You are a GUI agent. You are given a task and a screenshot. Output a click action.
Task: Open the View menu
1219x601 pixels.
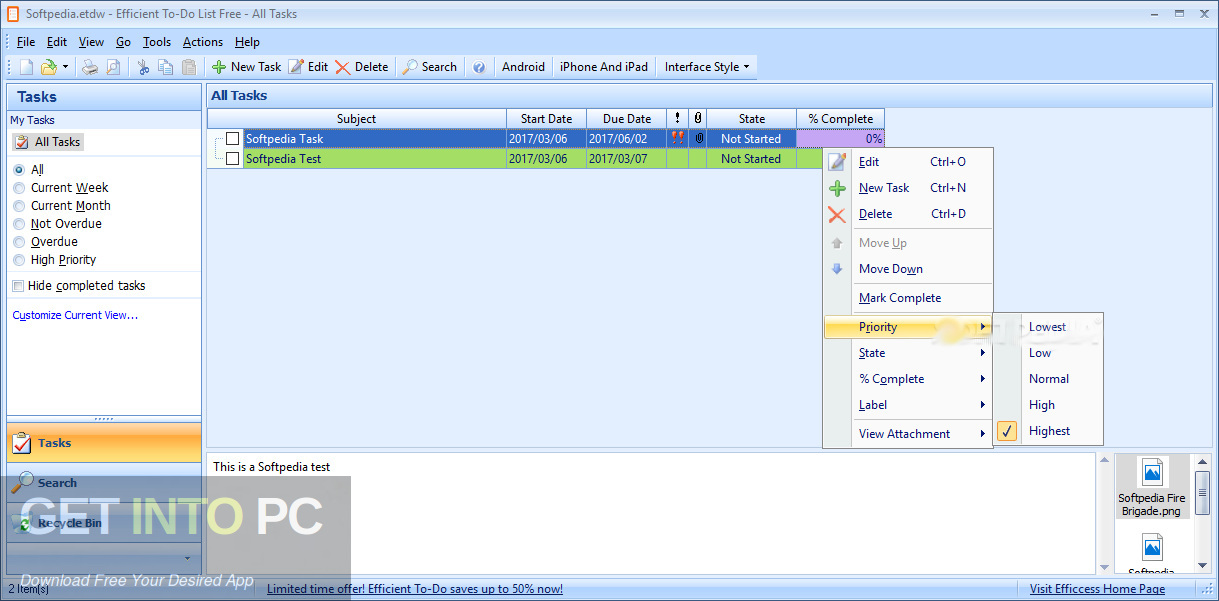tap(91, 42)
